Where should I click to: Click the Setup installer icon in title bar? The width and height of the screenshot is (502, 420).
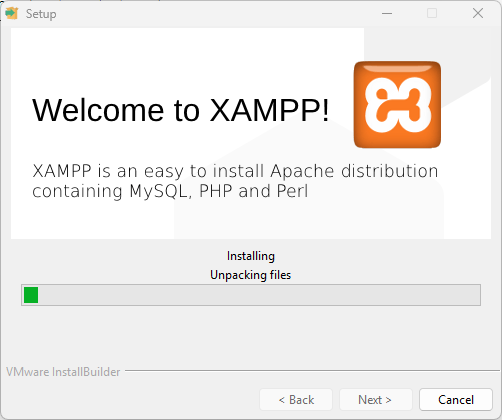(x=12, y=13)
